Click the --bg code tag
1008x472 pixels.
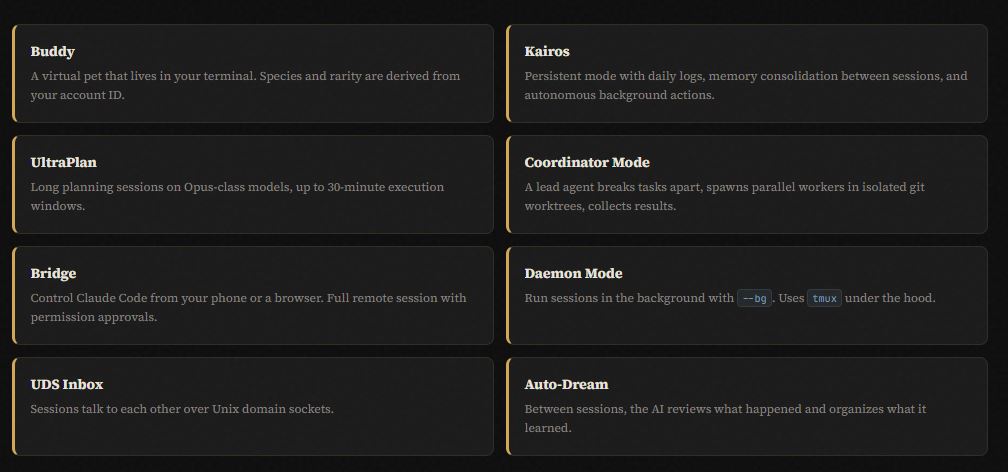[x=754, y=298]
